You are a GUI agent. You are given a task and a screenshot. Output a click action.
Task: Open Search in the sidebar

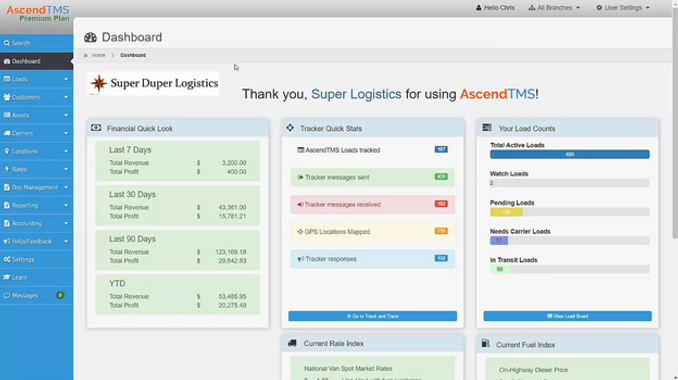coord(36,43)
